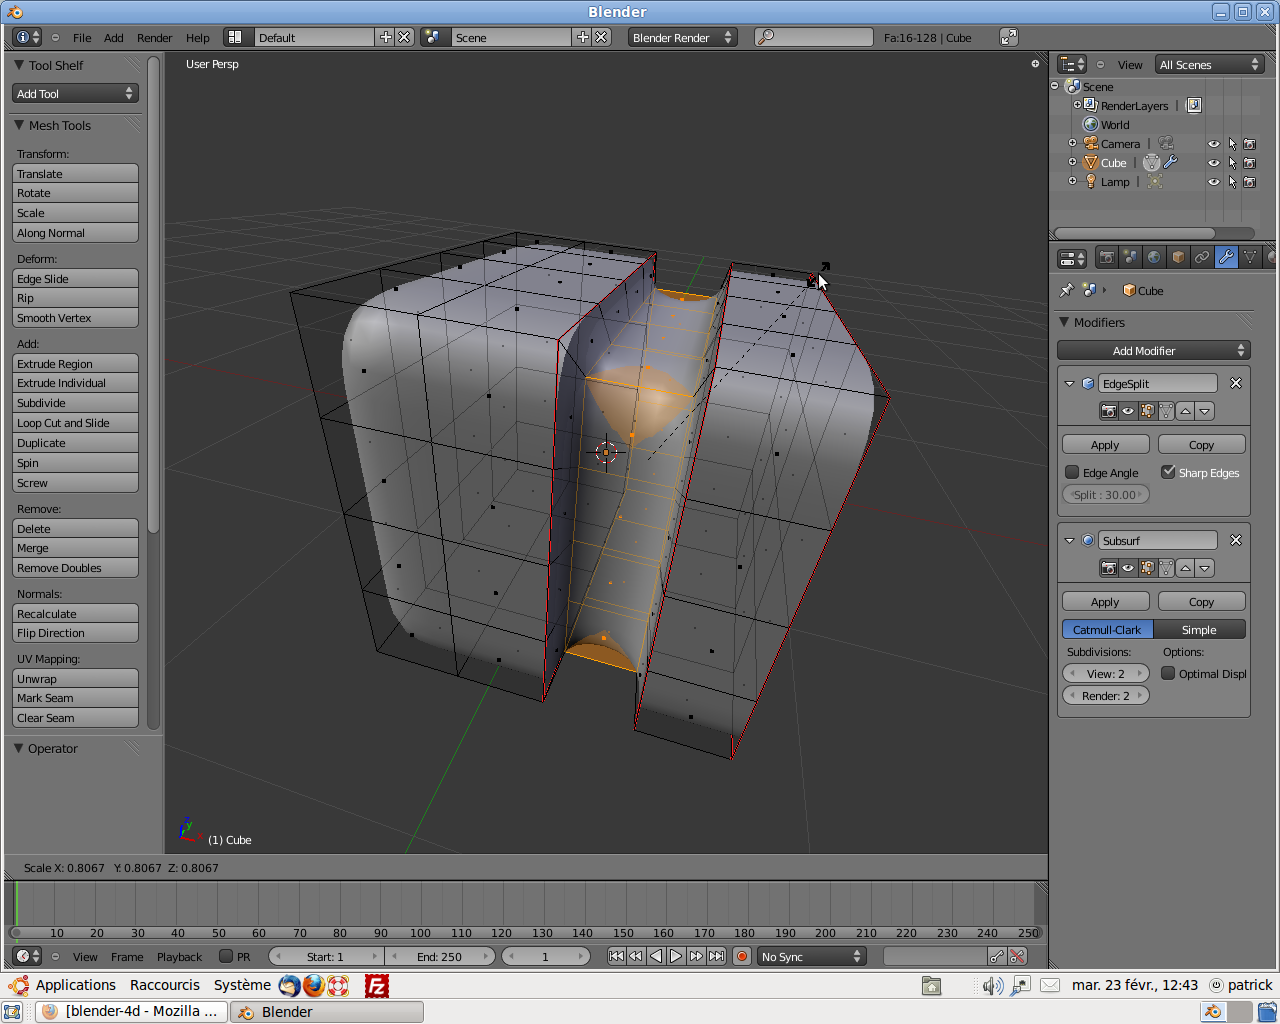Open the Render properties tab (camera icon)
This screenshot has height=1024, width=1280.
[1107, 257]
